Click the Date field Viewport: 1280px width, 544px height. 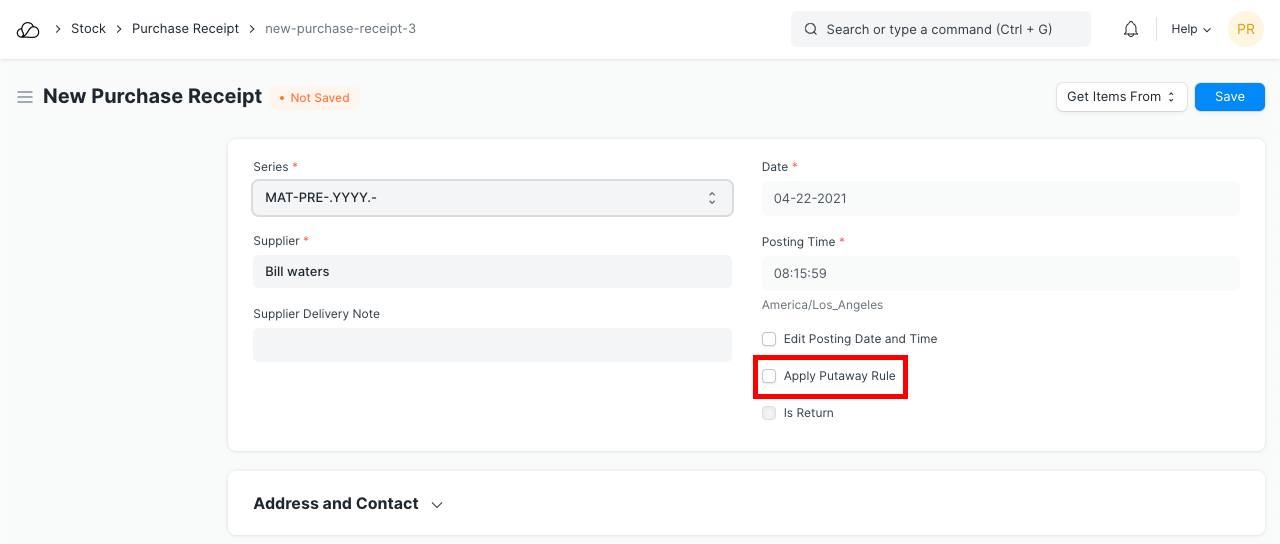1000,198
